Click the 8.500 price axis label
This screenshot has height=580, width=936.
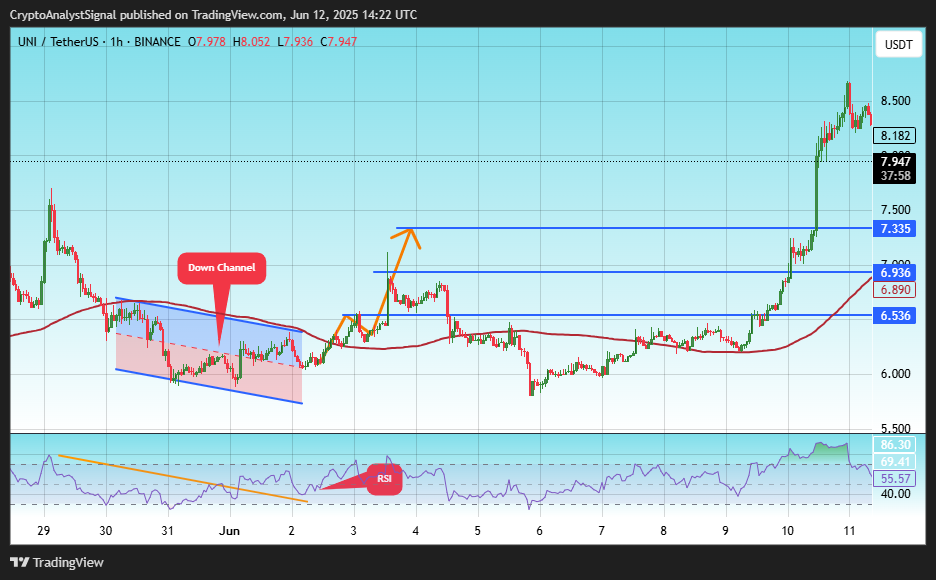point(895,101)
